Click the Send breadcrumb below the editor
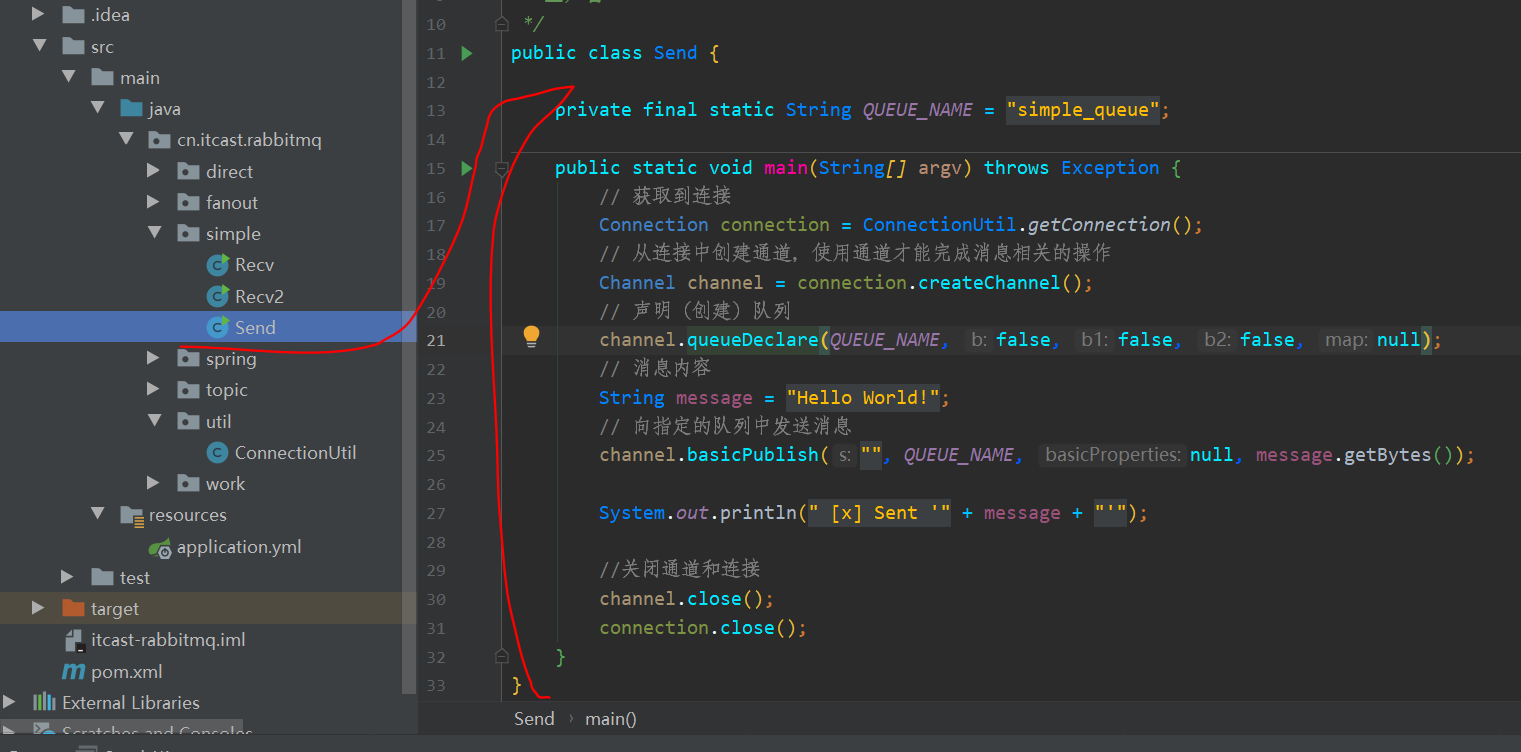The width and height of the screenshot is (1521, 752). (x=534, y=719)
